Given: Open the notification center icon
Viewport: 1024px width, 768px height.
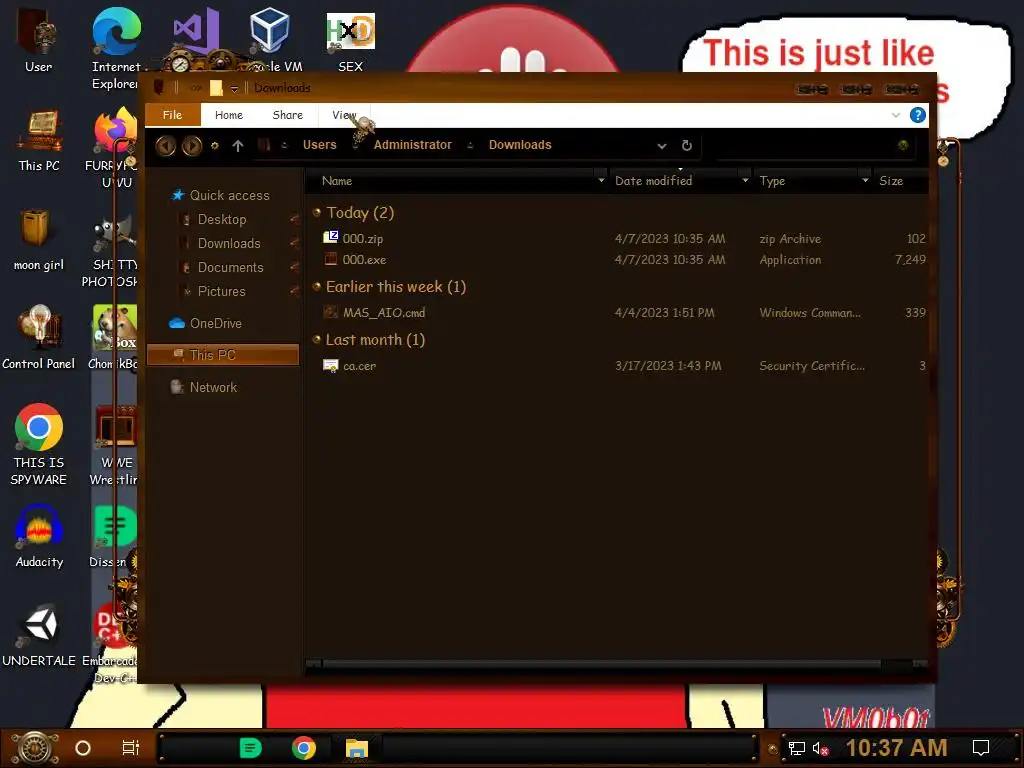Looking at the screenshot, I should point(981,748).
